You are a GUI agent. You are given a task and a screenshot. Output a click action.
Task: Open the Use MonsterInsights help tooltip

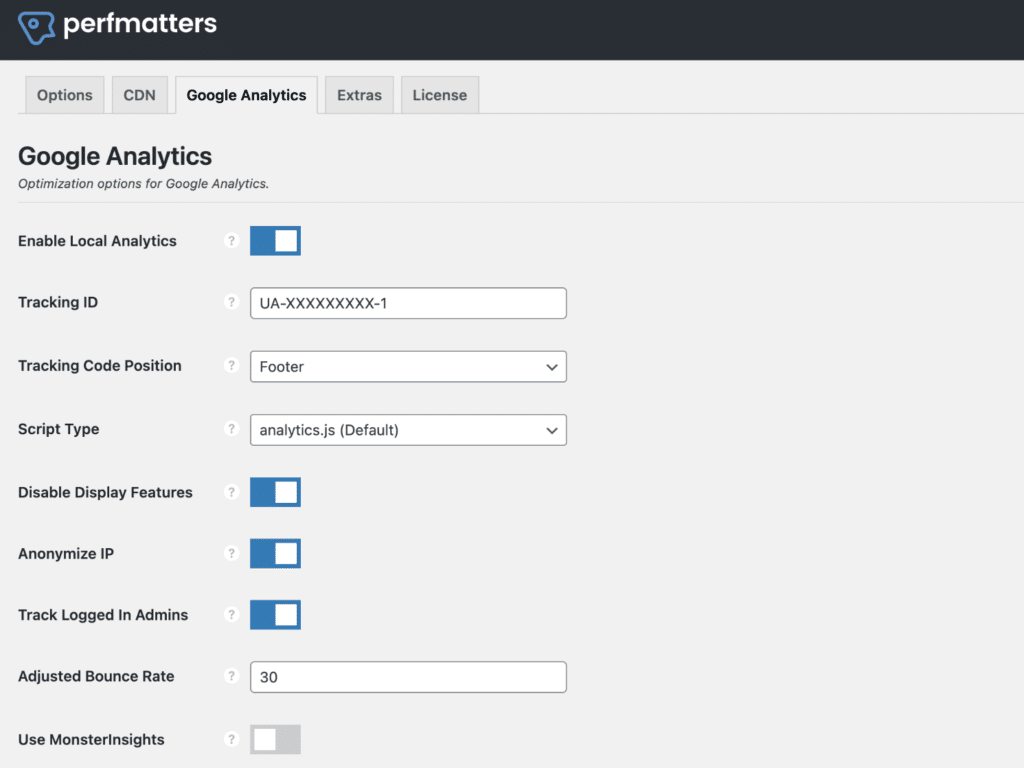231,739
